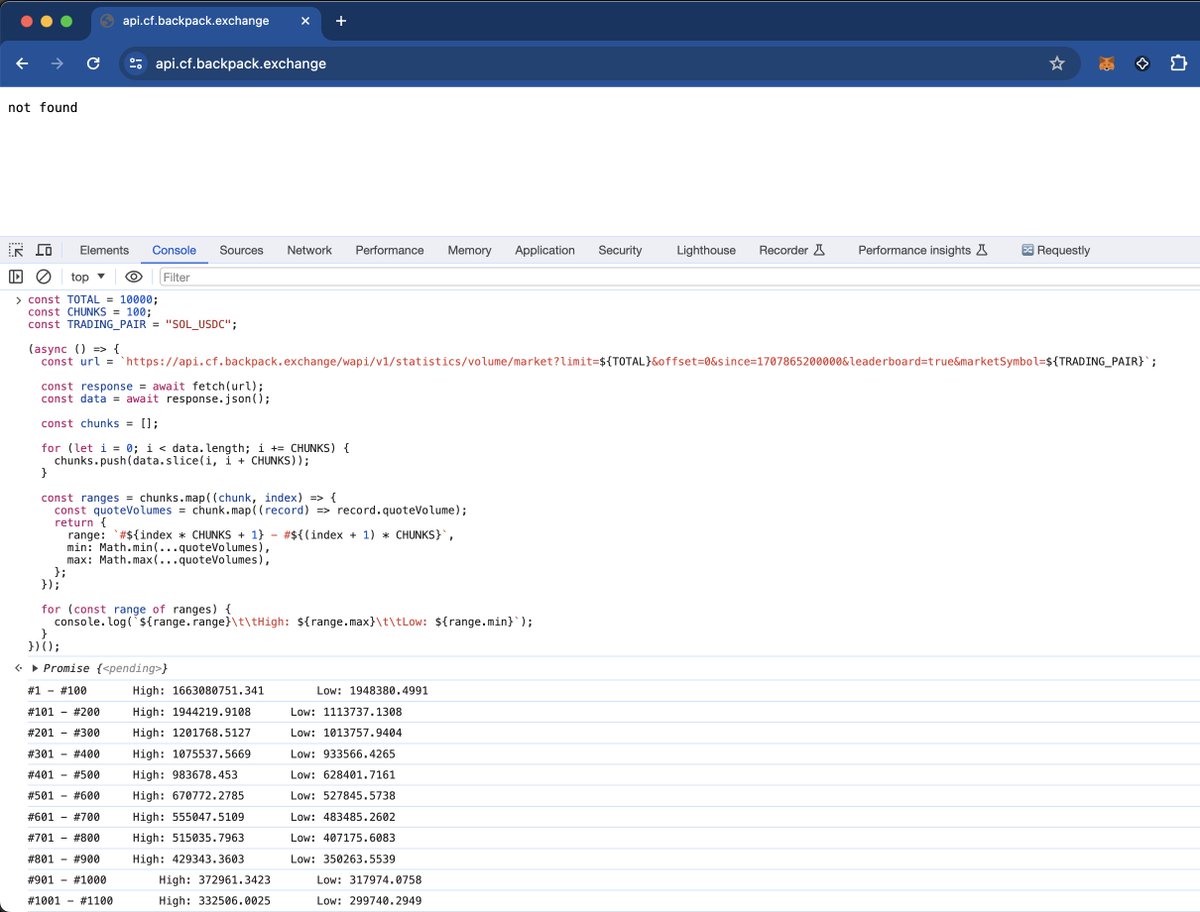Screen dimensions: 1200x912
Task: Click the '#1 – #100' log row
Action: [x=600, y=690]
